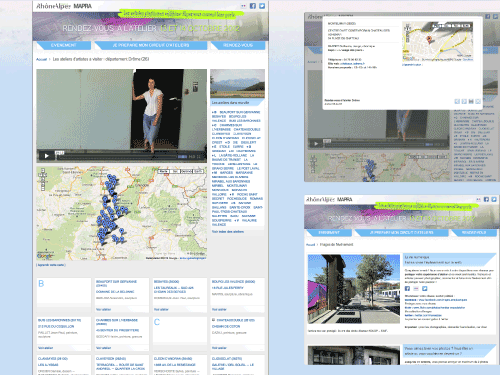Play the video of the woman in doorway
This screenshot has width=500, height=375.
coord(46,156)
